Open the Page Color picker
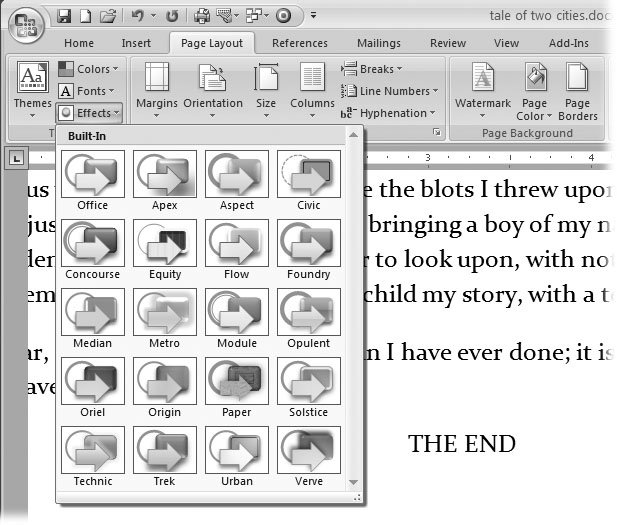 534,91
